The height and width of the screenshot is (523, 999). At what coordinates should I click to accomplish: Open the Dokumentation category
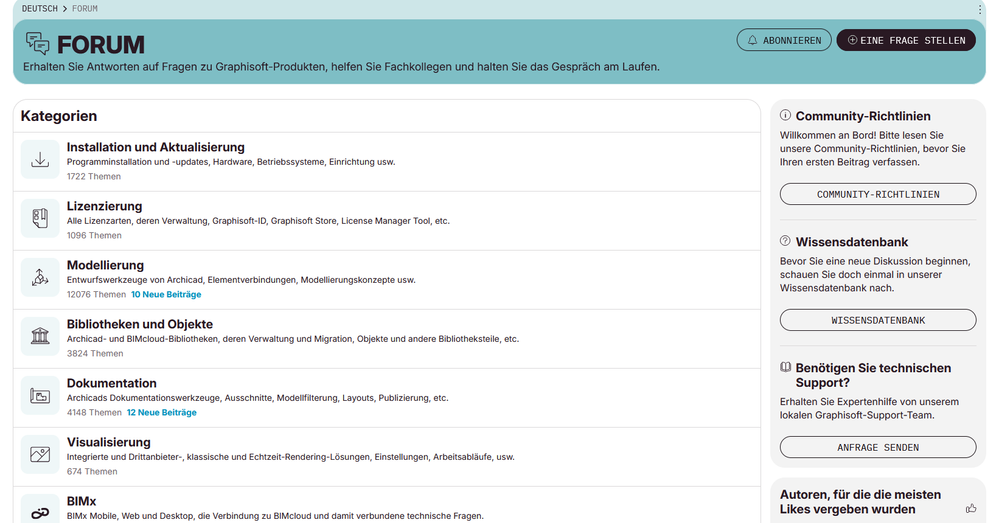111,383
